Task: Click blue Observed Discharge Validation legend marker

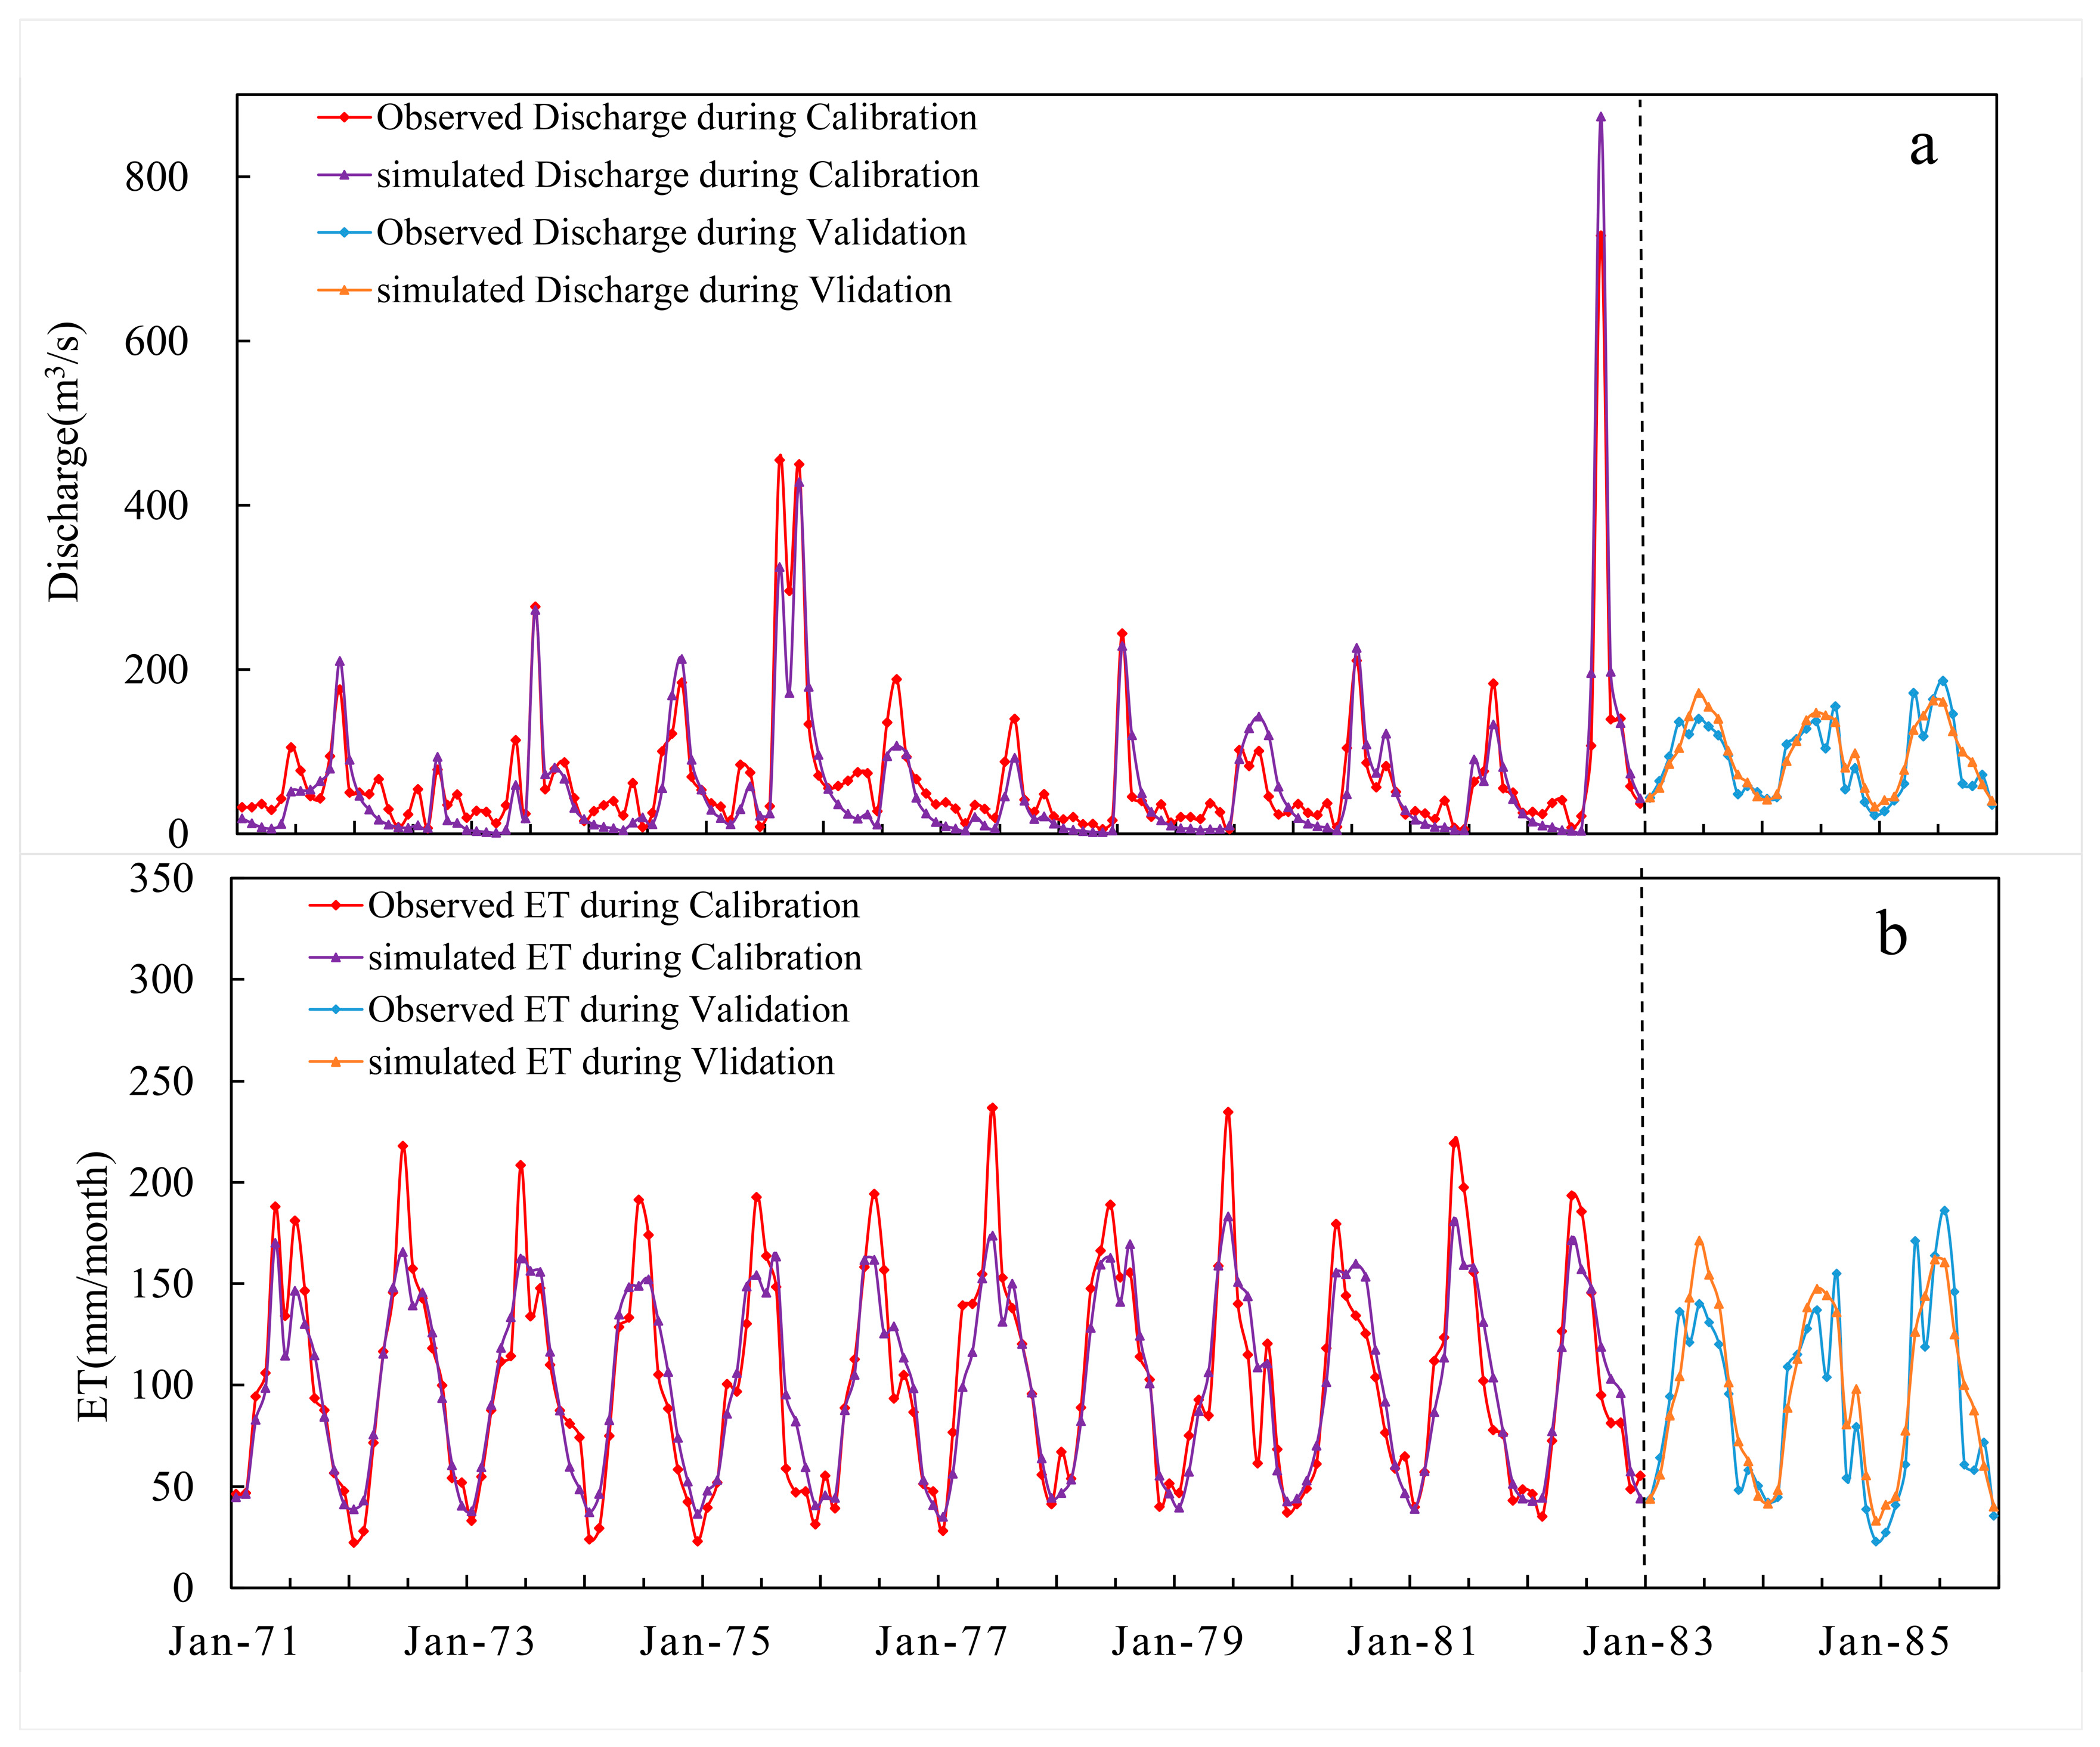Action: pyautogui.click(x=344, y=232)
